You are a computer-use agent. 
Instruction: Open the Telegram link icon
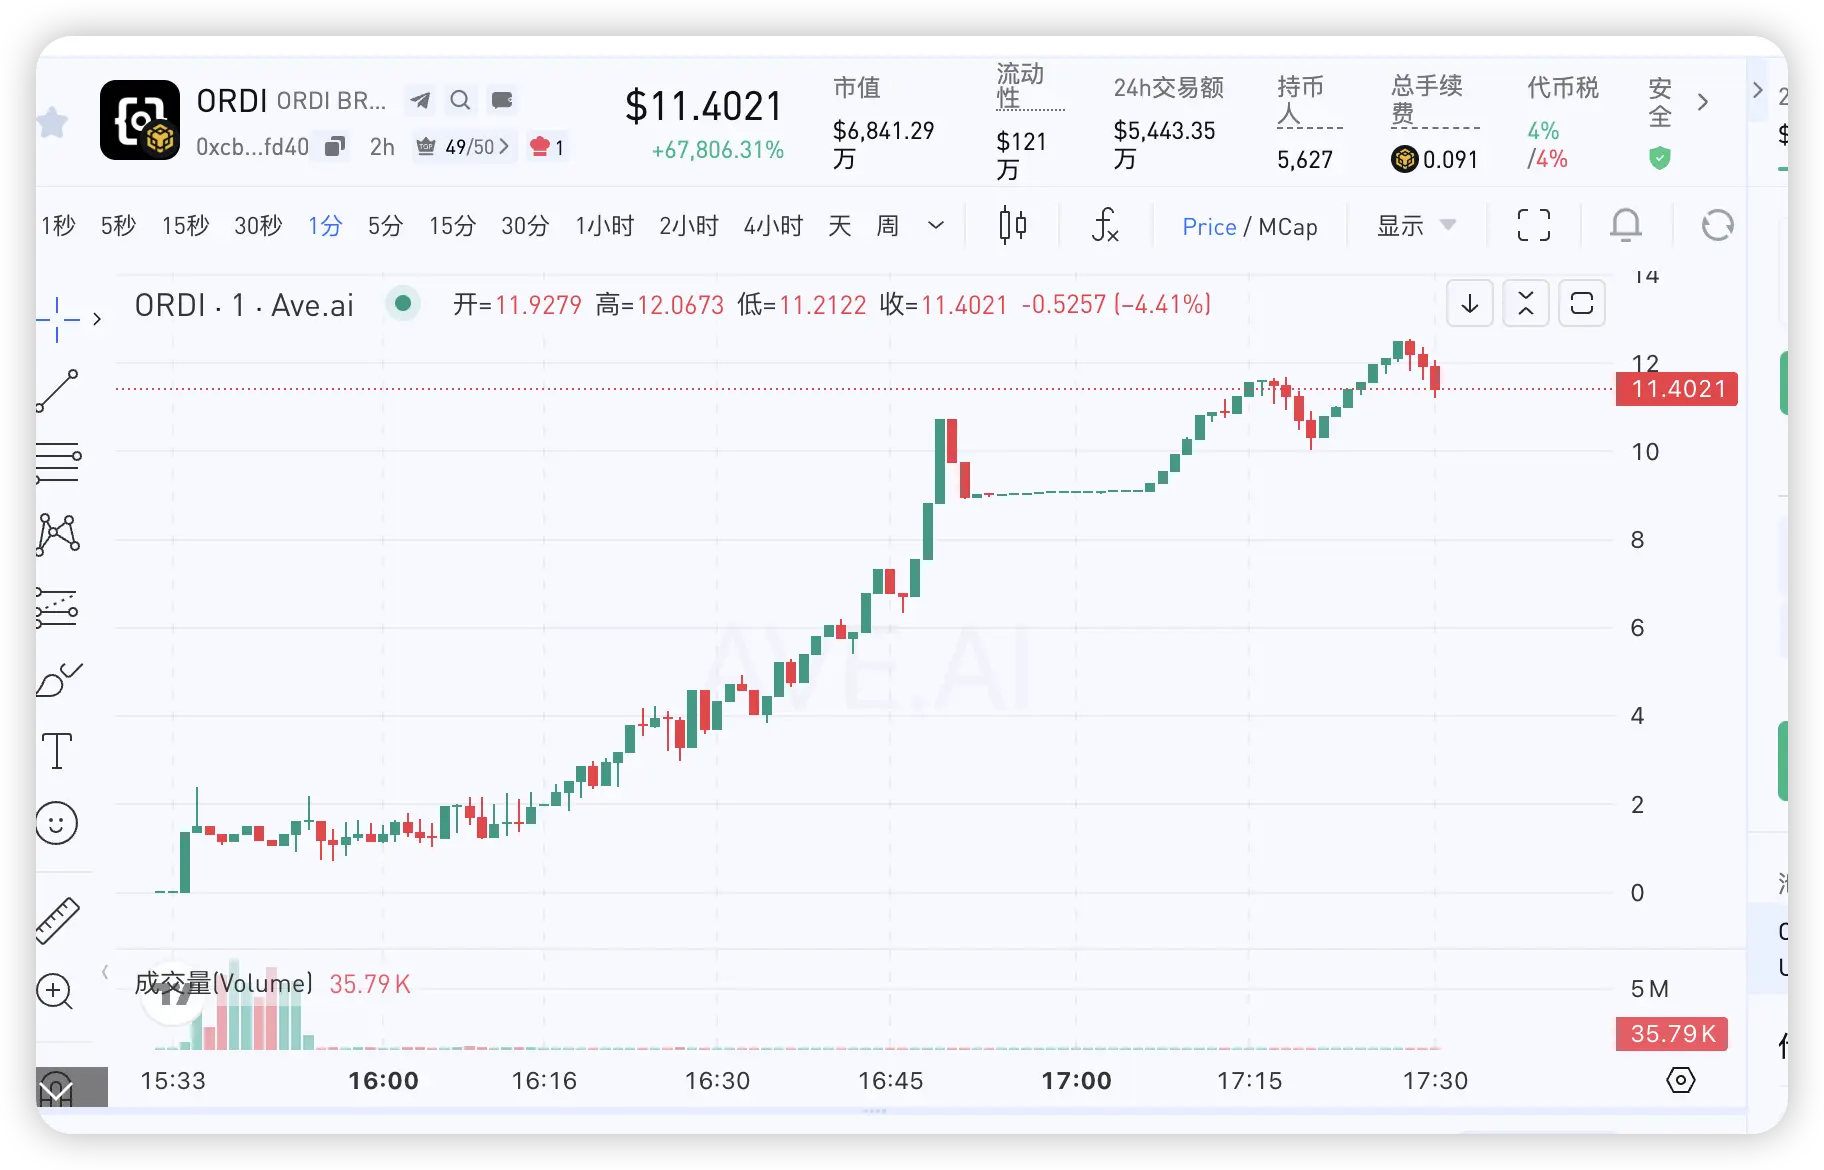tap(420, 100)
